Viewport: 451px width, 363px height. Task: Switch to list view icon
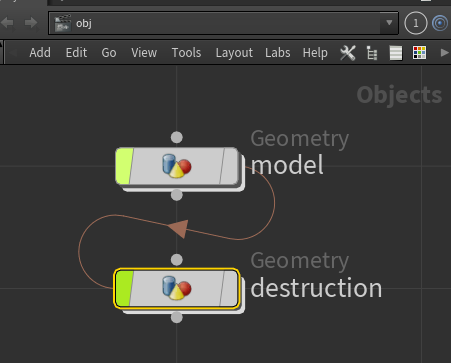(396, 53)
